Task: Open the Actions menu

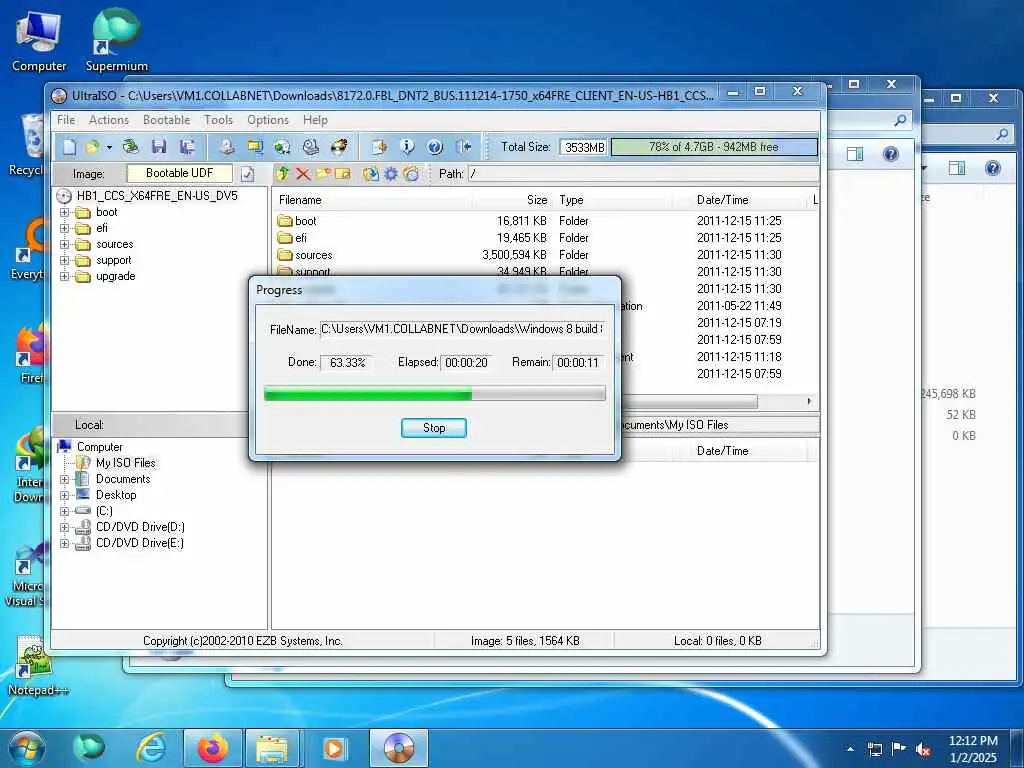Action: tap(108, 120)
